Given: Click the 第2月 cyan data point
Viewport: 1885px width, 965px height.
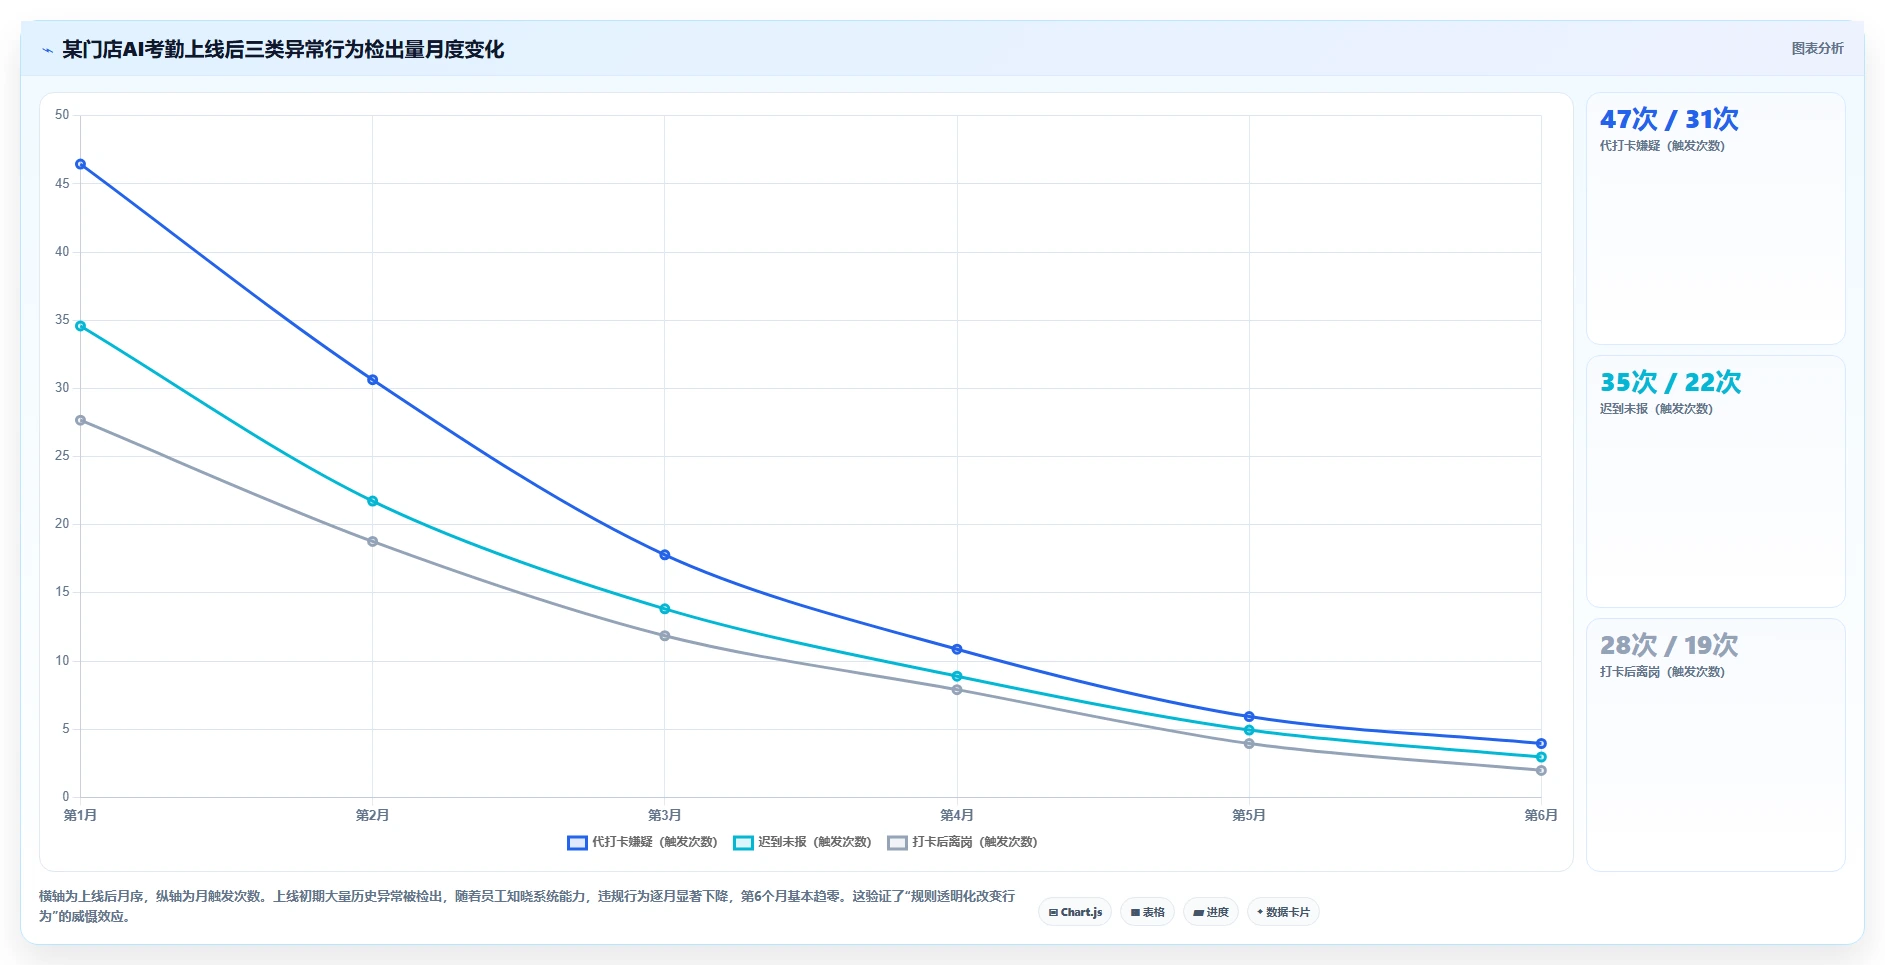Looking at the screenshot, I should point(372,501).
